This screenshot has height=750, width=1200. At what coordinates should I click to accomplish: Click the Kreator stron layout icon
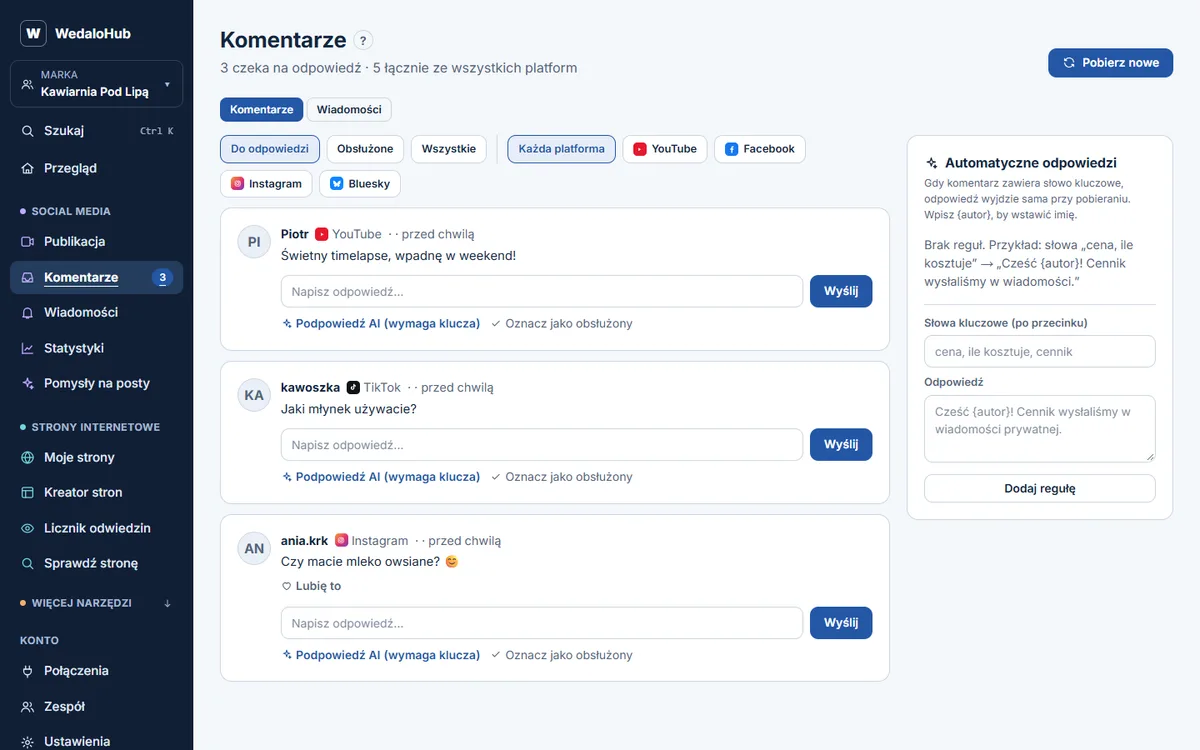[28, 492]
